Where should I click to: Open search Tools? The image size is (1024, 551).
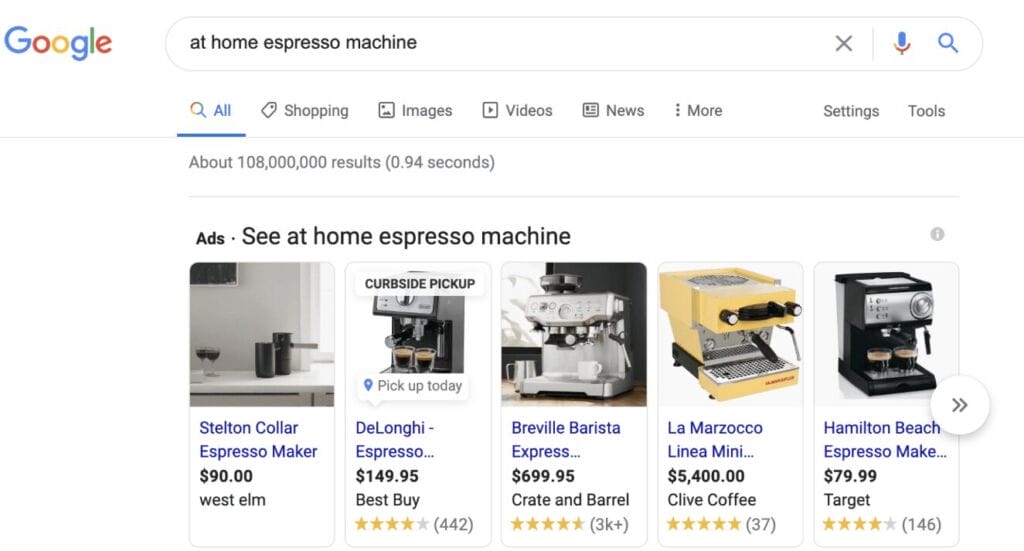[926, 111]
